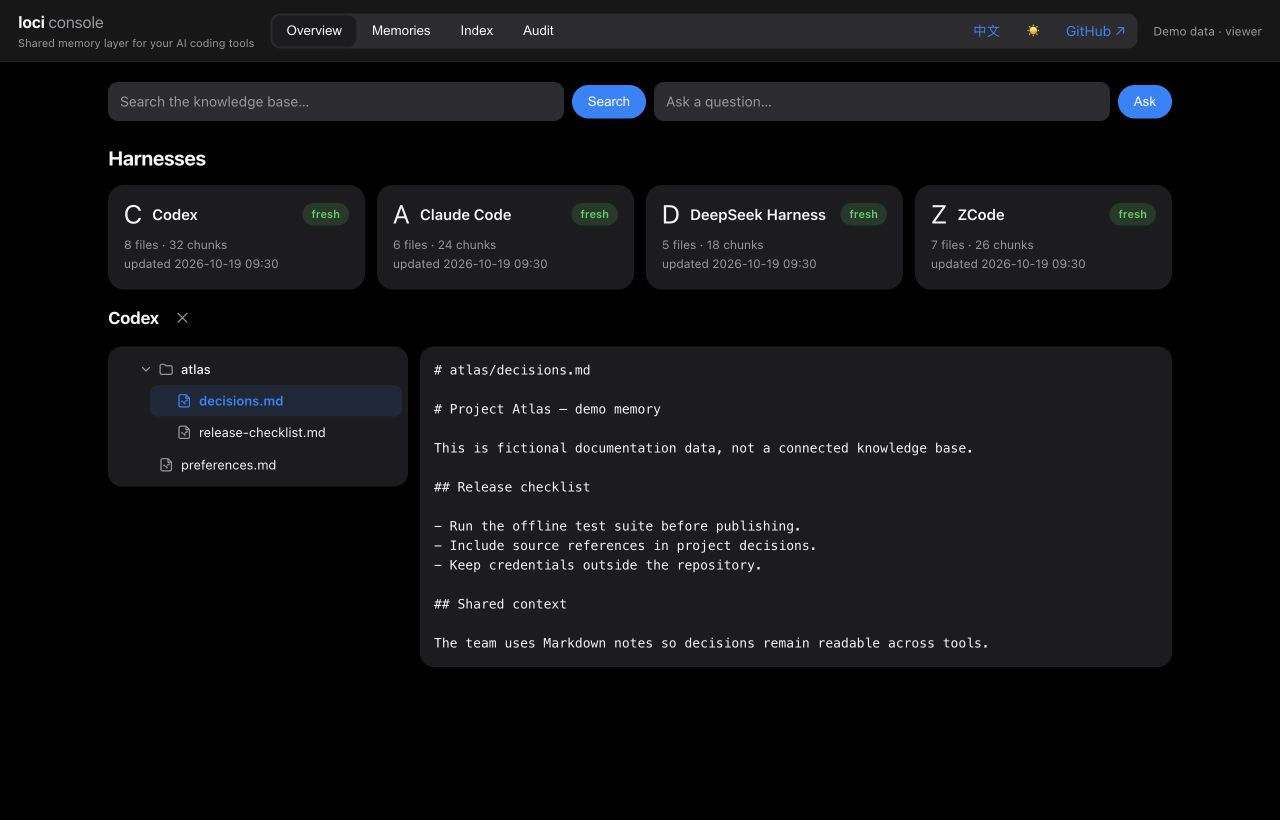Click the decisions.md file icon
Viewport: 1280px width, 820px height.
[x=184, y=401]
